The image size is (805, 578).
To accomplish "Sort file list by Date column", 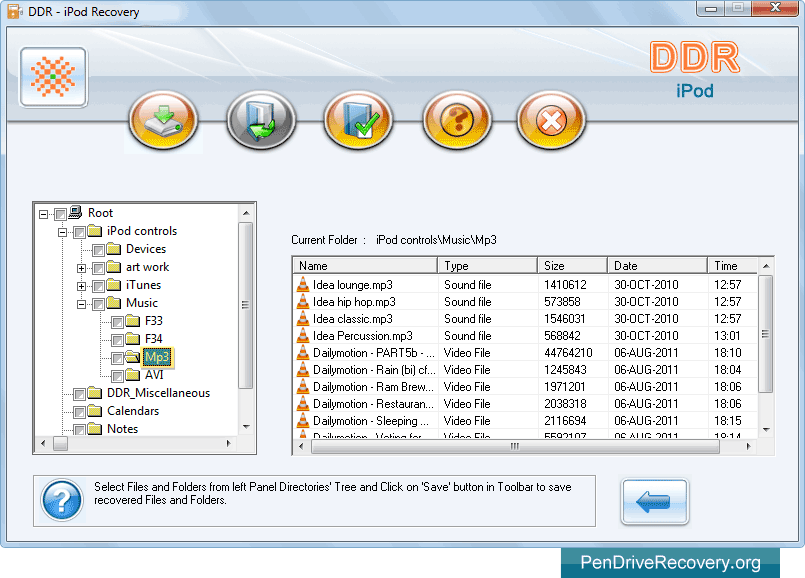I will (x=657, y=265).
